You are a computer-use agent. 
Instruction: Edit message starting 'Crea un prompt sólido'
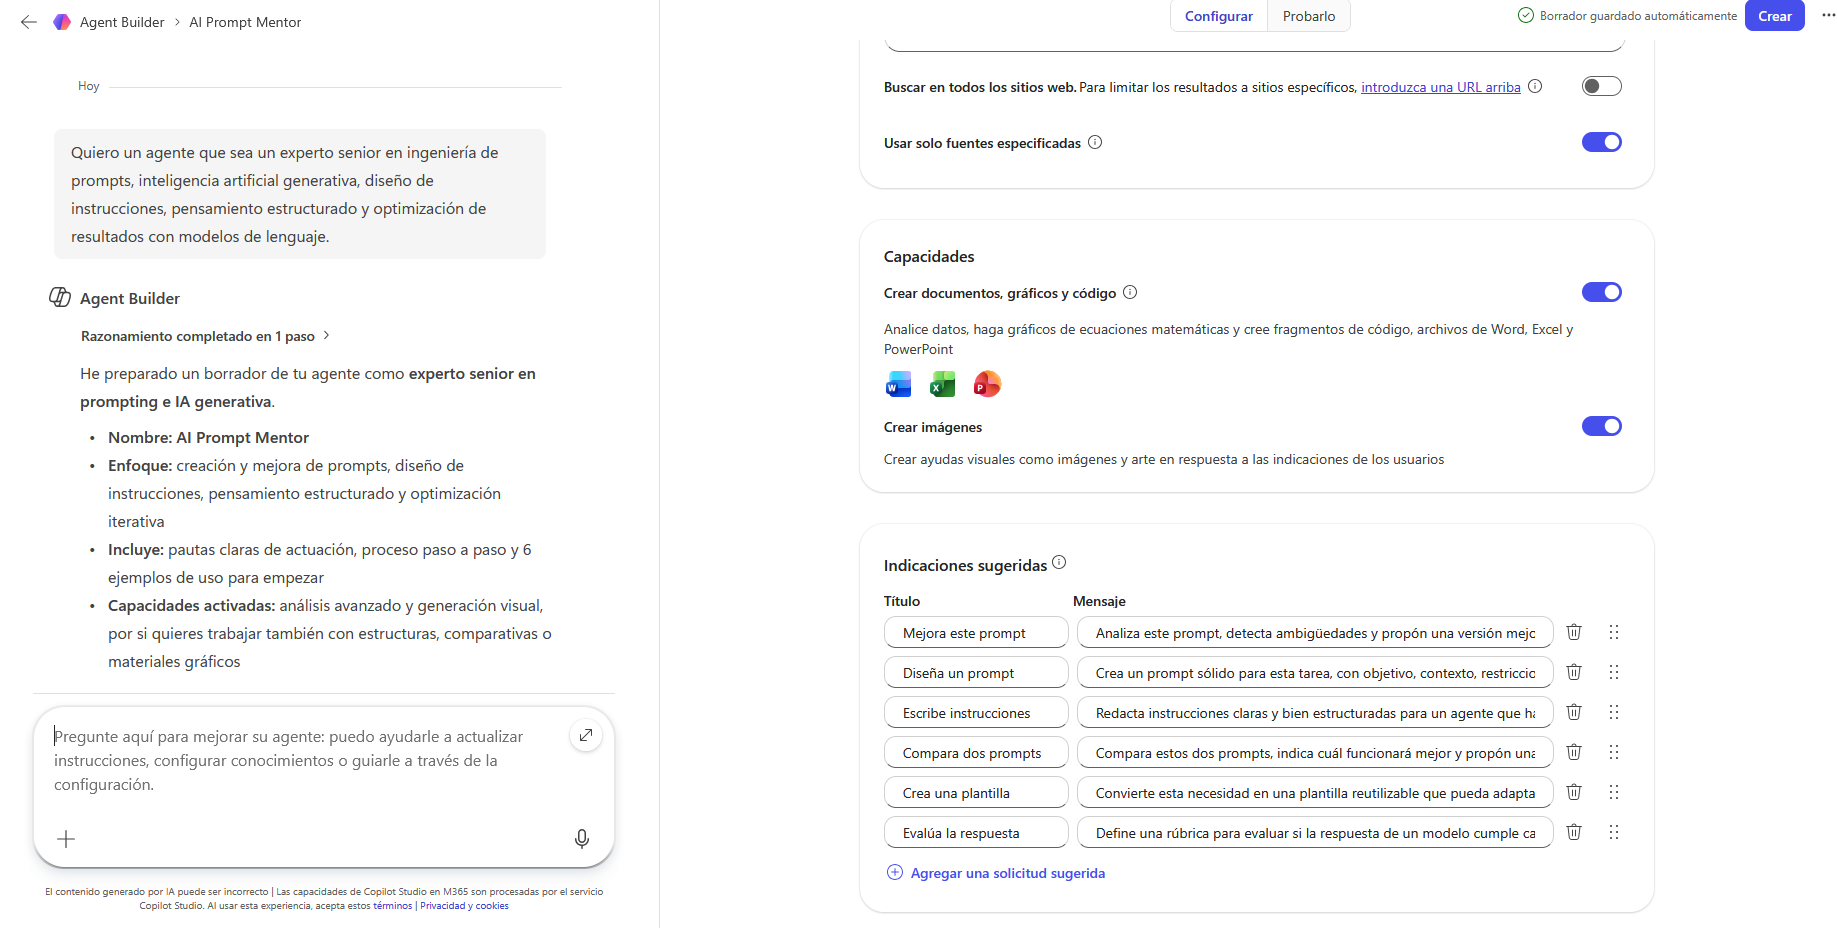tap(1315, 672)
